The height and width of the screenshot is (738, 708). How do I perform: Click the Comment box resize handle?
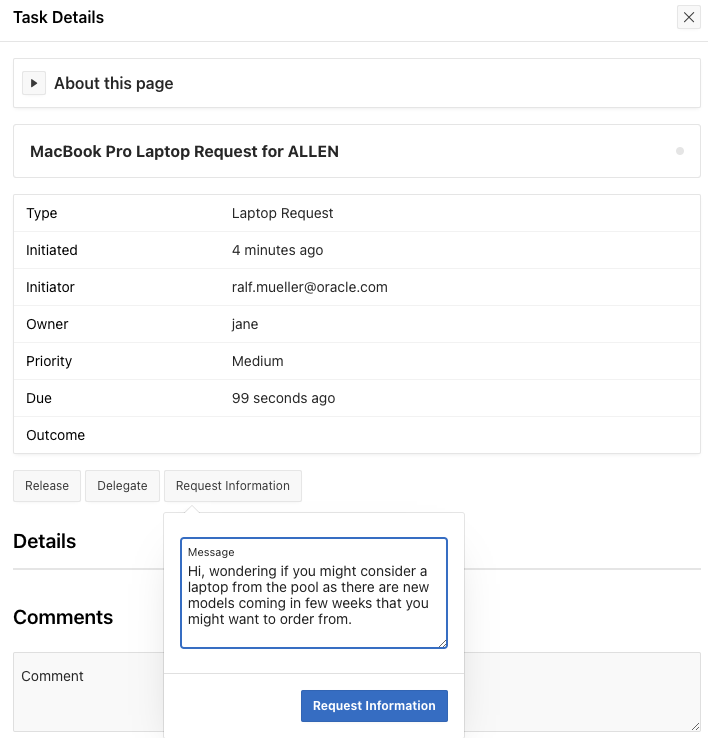pyautogui.click(x=695, y=726)
